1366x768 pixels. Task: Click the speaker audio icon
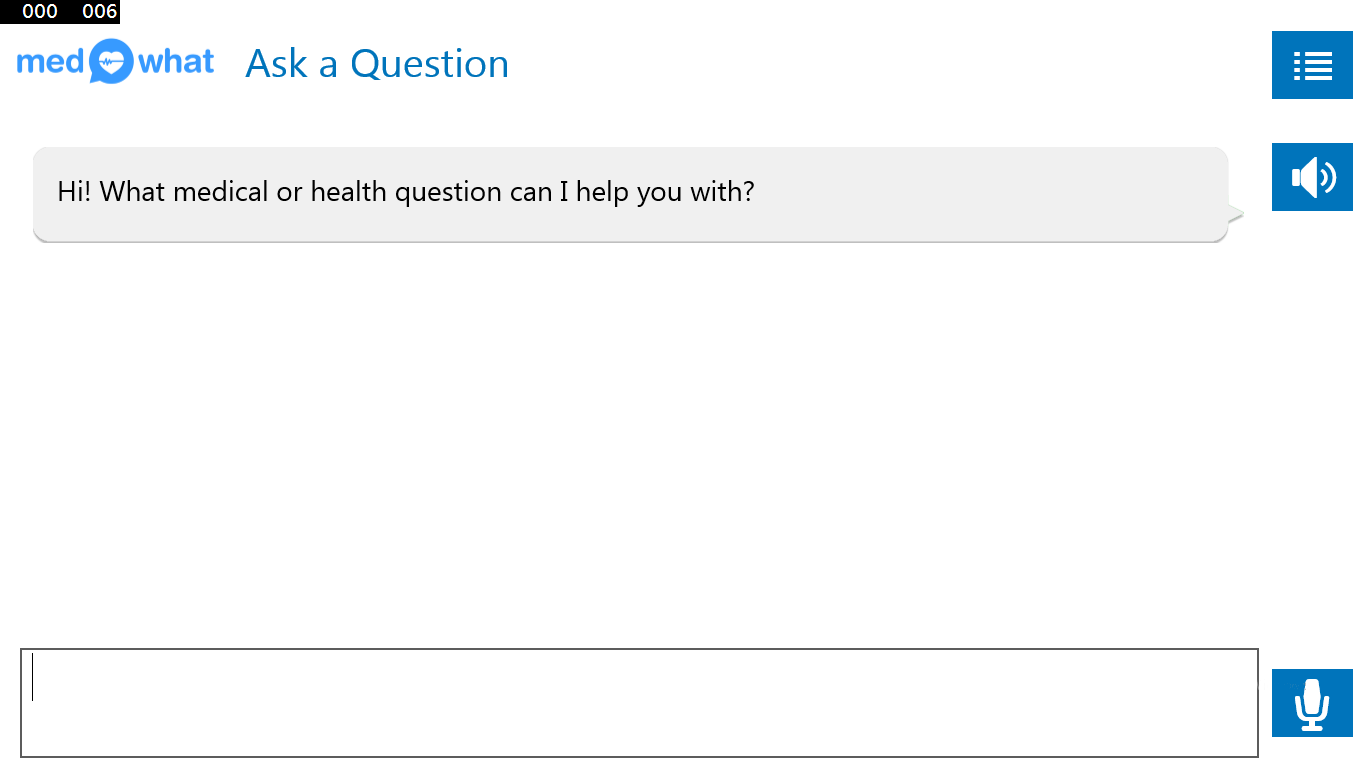click(1312, 177)
